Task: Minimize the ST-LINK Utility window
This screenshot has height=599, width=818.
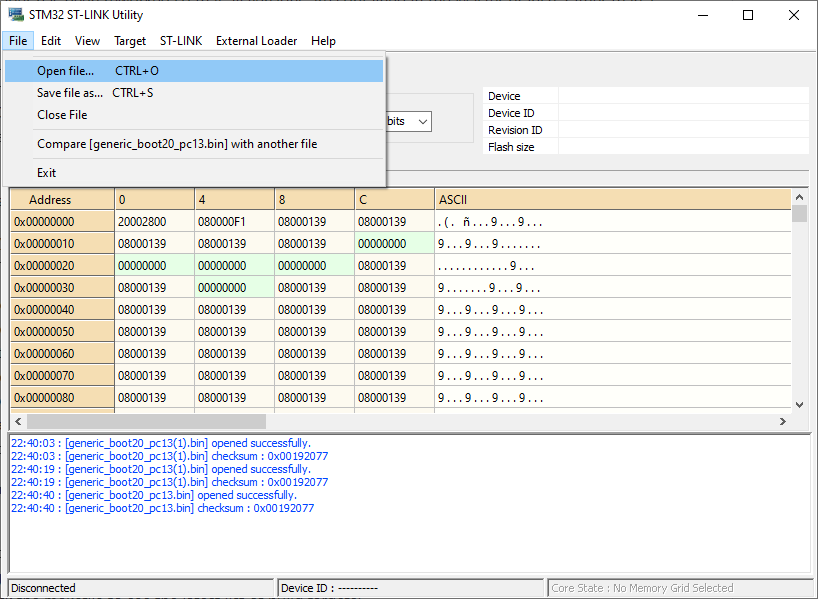Action: point(703,15)
